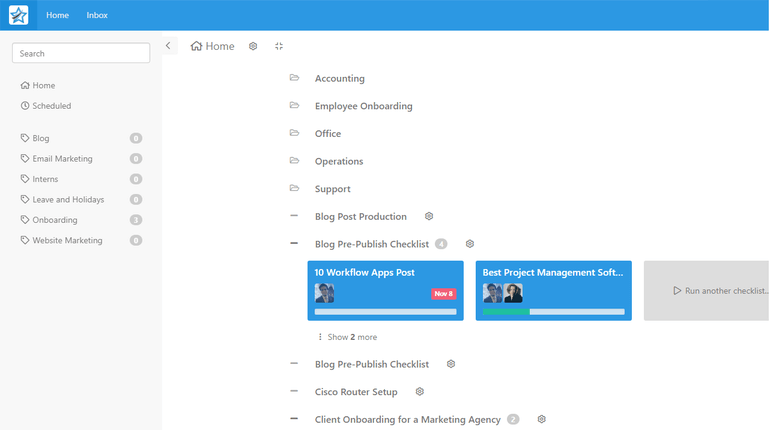Click tag icon beside Interns

click(25, 179)
